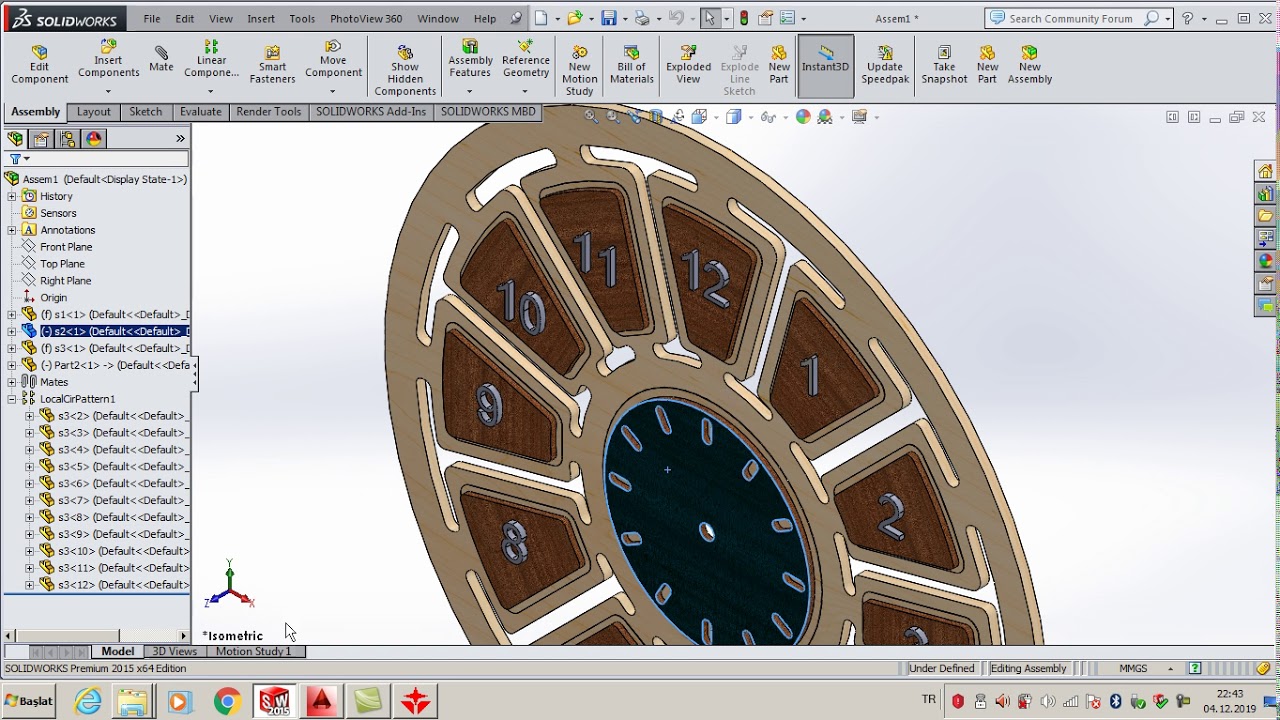Click the Edit Appearance color sphere icon

(803, 117)
